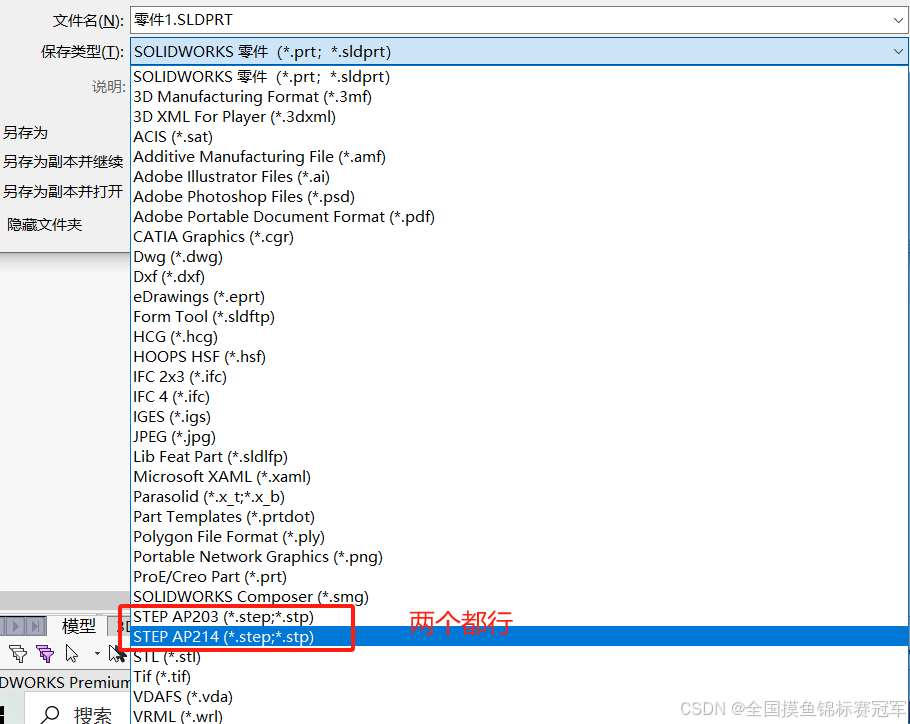The height and width of the screenshot is (724, 910).
Task: Choose Additive Manufacturing File (*.amf)
Action: pos(519,157)
